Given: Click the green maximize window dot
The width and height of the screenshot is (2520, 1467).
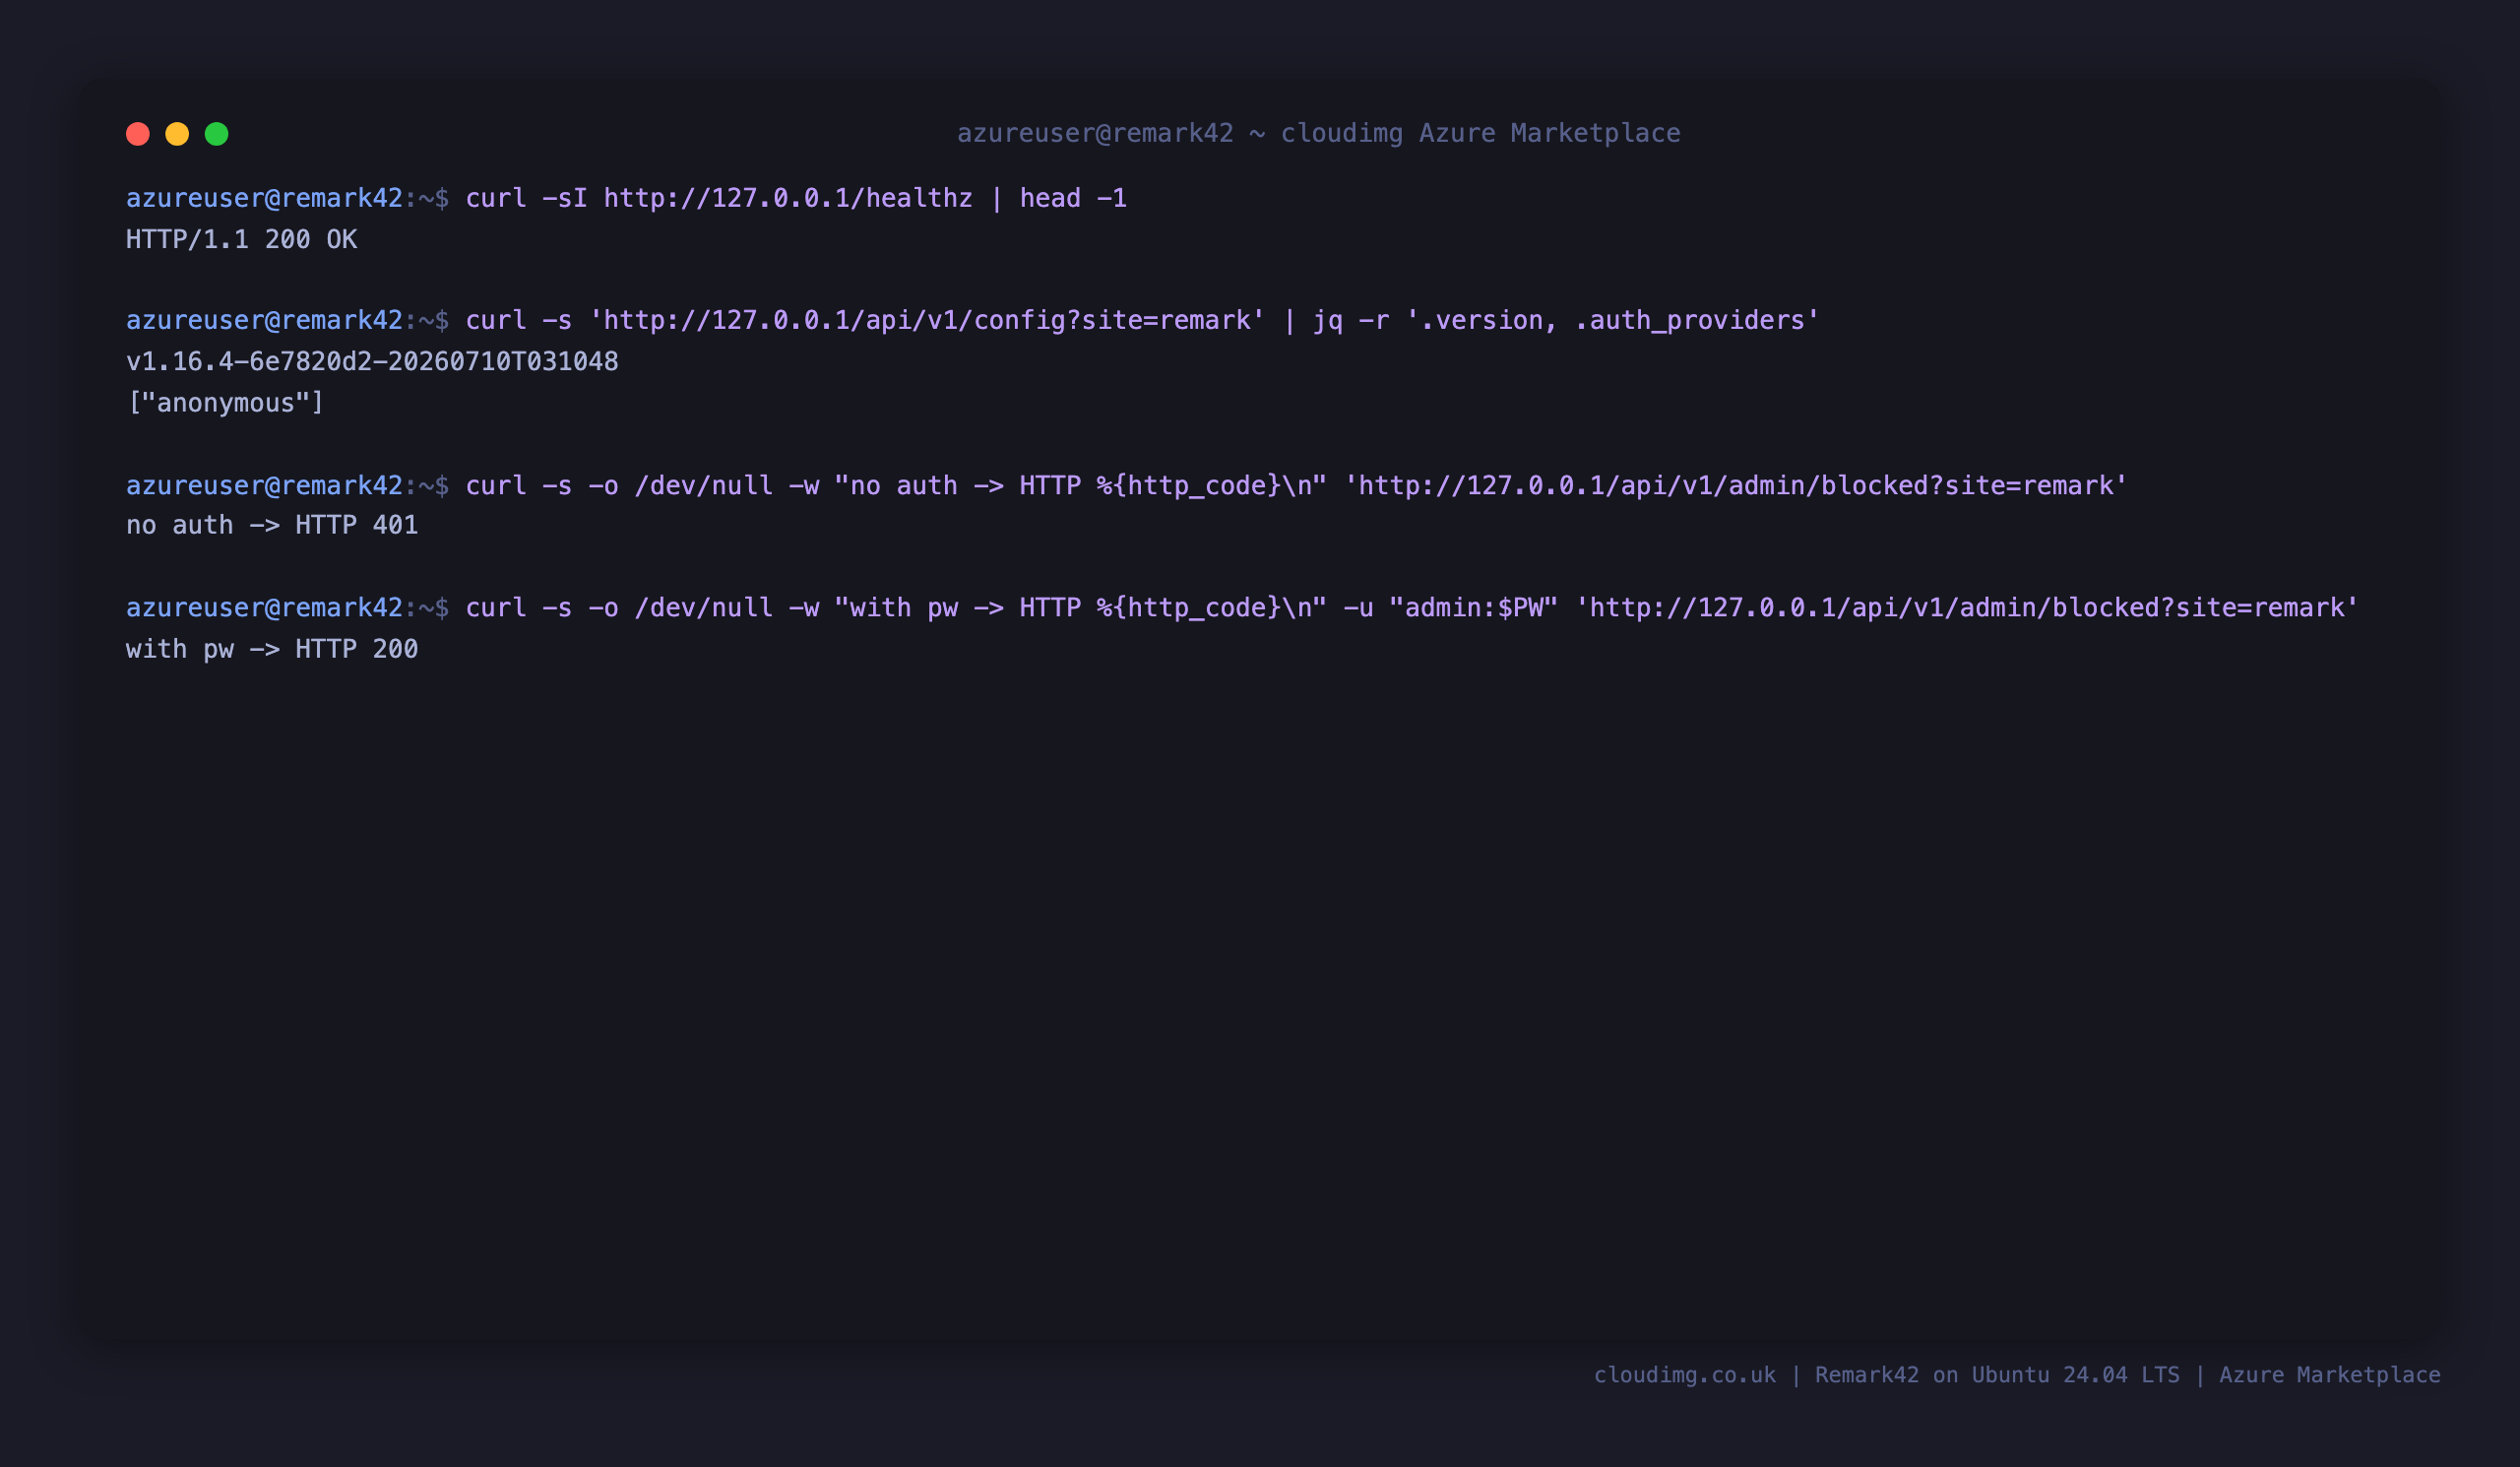Looking at the screenshot, I should coord(217,134).
